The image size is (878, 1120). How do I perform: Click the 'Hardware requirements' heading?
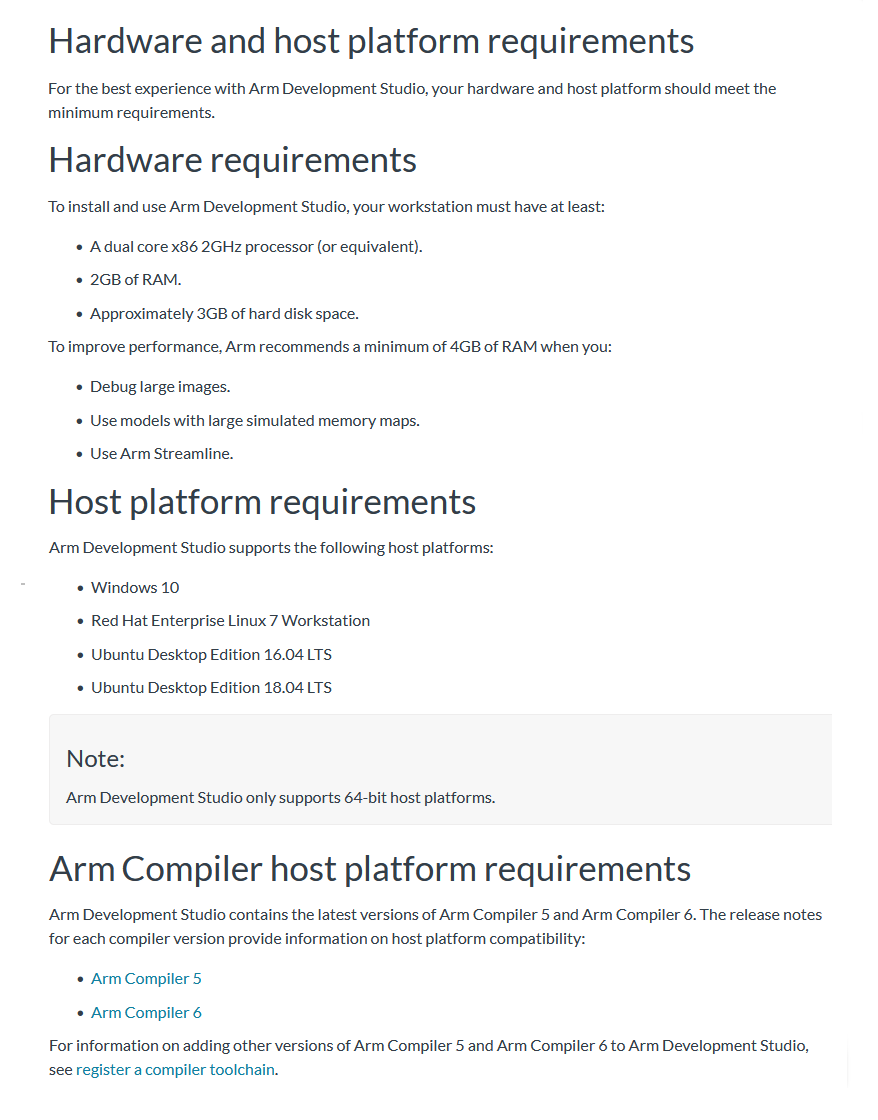[232, 160]
